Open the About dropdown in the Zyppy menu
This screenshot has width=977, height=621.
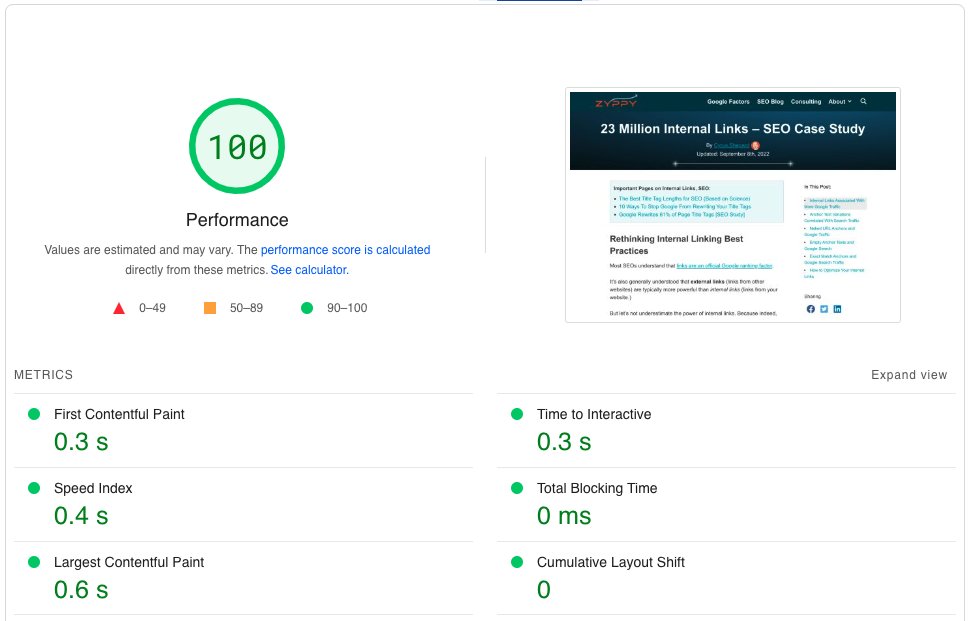pos(838,101)
